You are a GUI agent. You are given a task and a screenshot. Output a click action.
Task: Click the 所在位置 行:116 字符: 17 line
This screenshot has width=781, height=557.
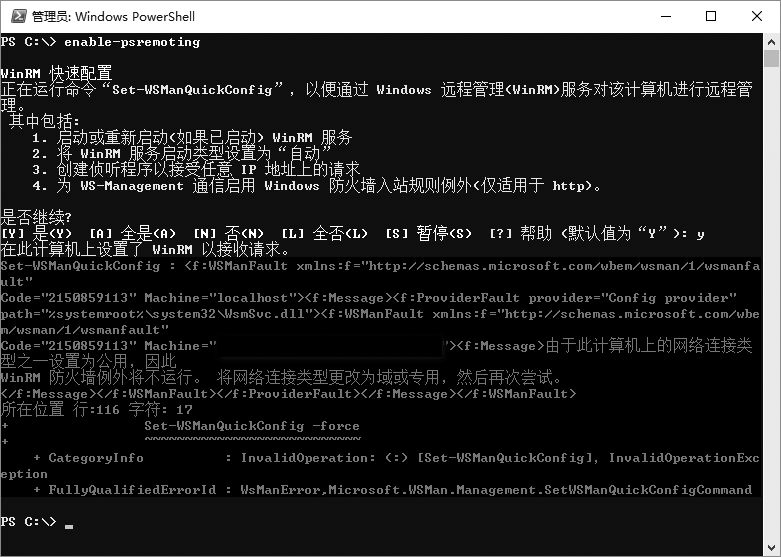point(97,410)
